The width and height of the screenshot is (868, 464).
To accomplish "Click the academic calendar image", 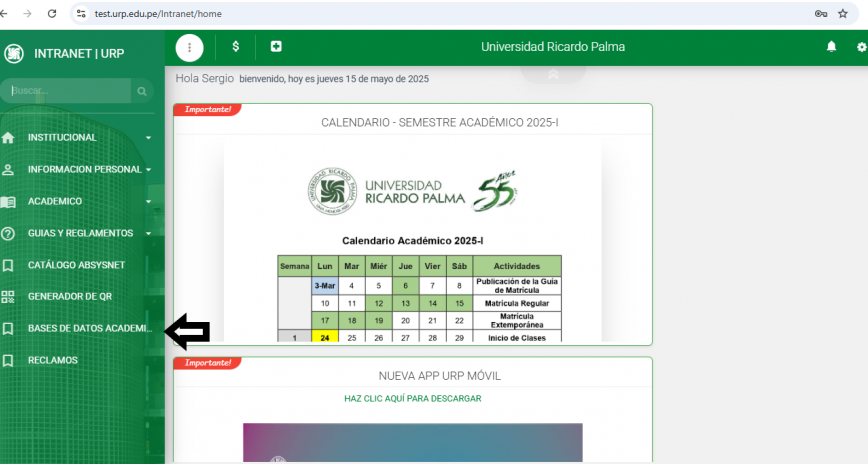I will tap(412, 239).
